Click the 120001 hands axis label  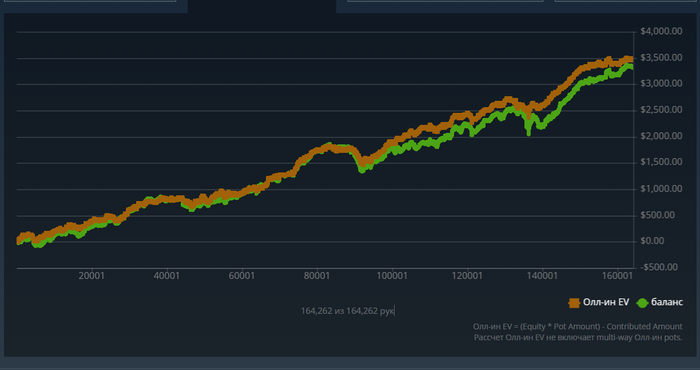467,276
